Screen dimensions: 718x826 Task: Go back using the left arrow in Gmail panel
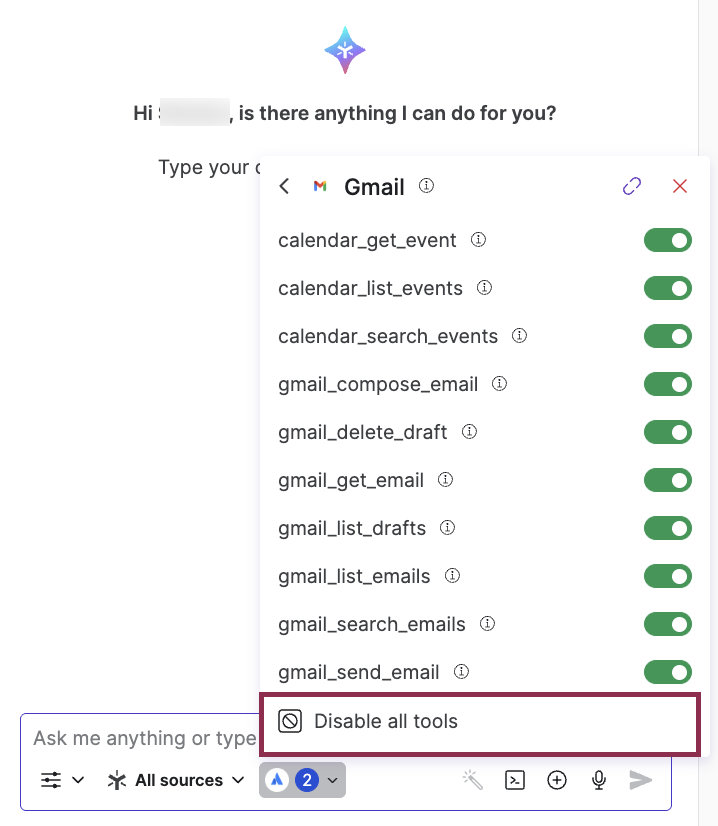pos(283,186)
